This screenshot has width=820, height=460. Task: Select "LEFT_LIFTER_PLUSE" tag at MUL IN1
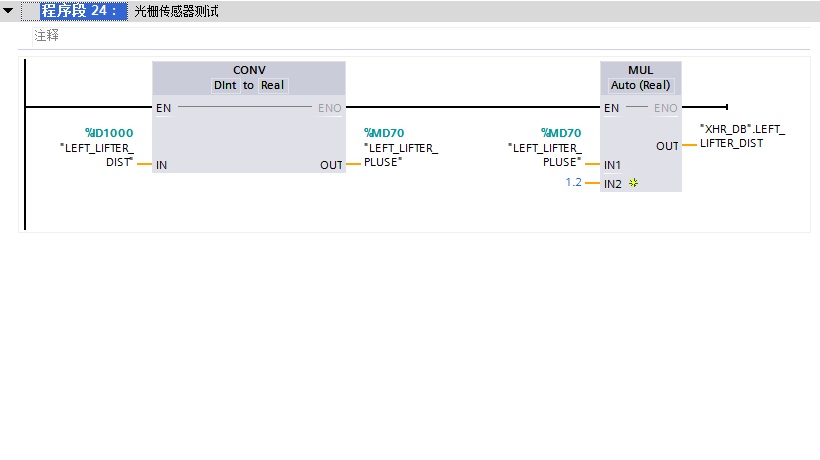544,155
